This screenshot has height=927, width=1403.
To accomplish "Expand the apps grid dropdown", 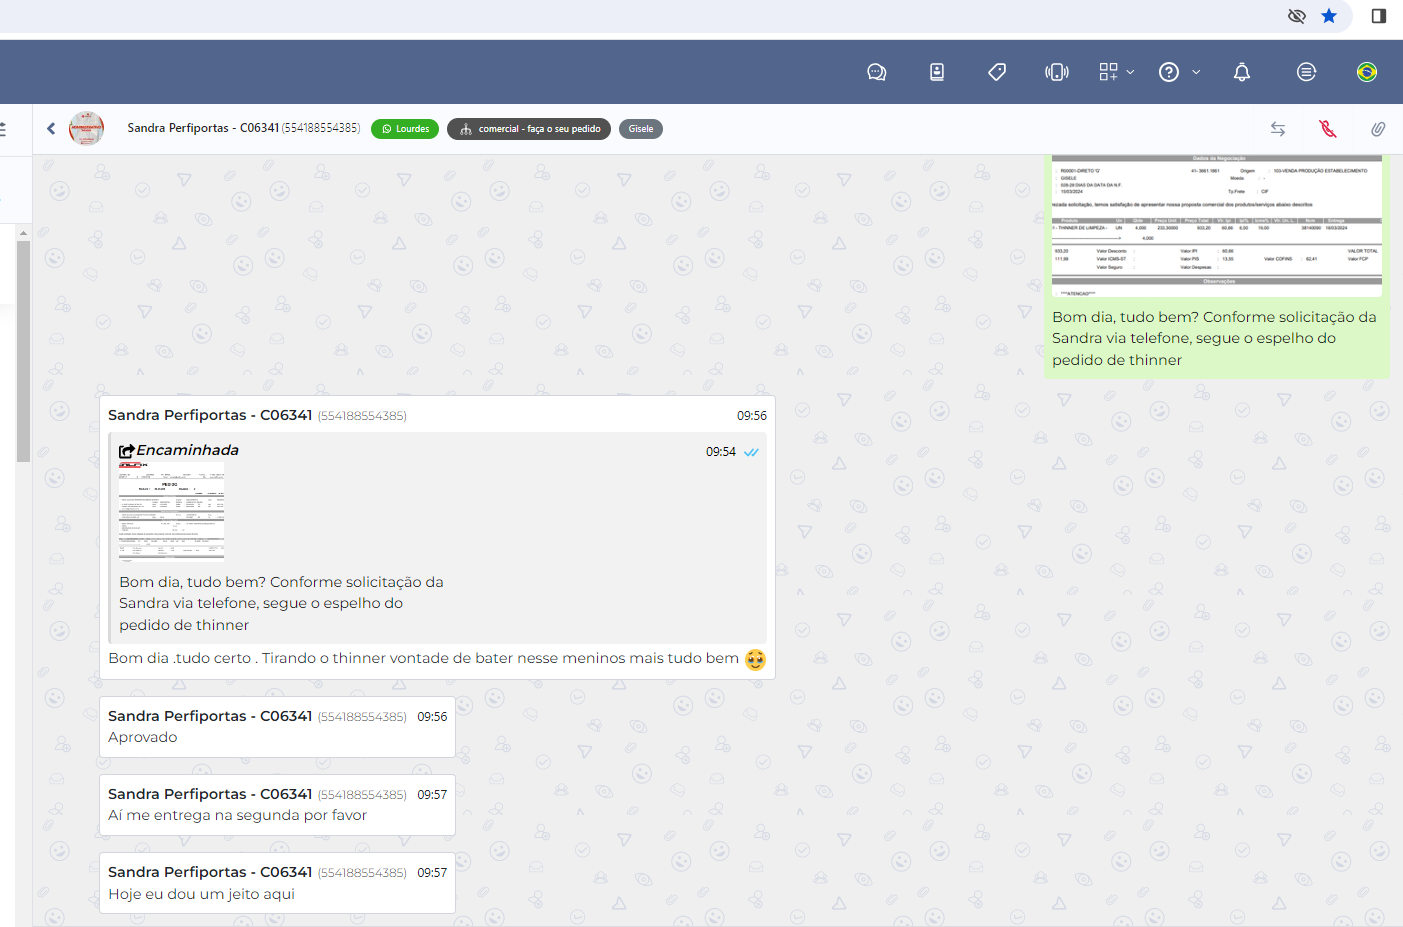I will [1116, 72].
